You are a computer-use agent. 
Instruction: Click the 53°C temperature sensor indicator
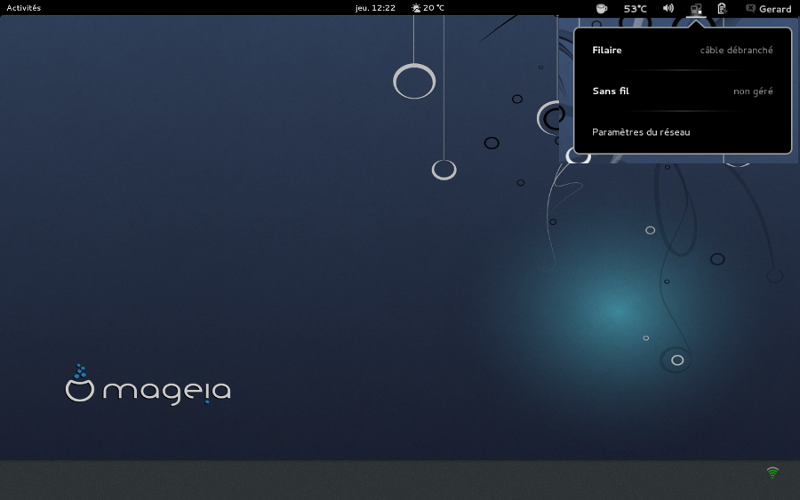click(x=635, y=8)
